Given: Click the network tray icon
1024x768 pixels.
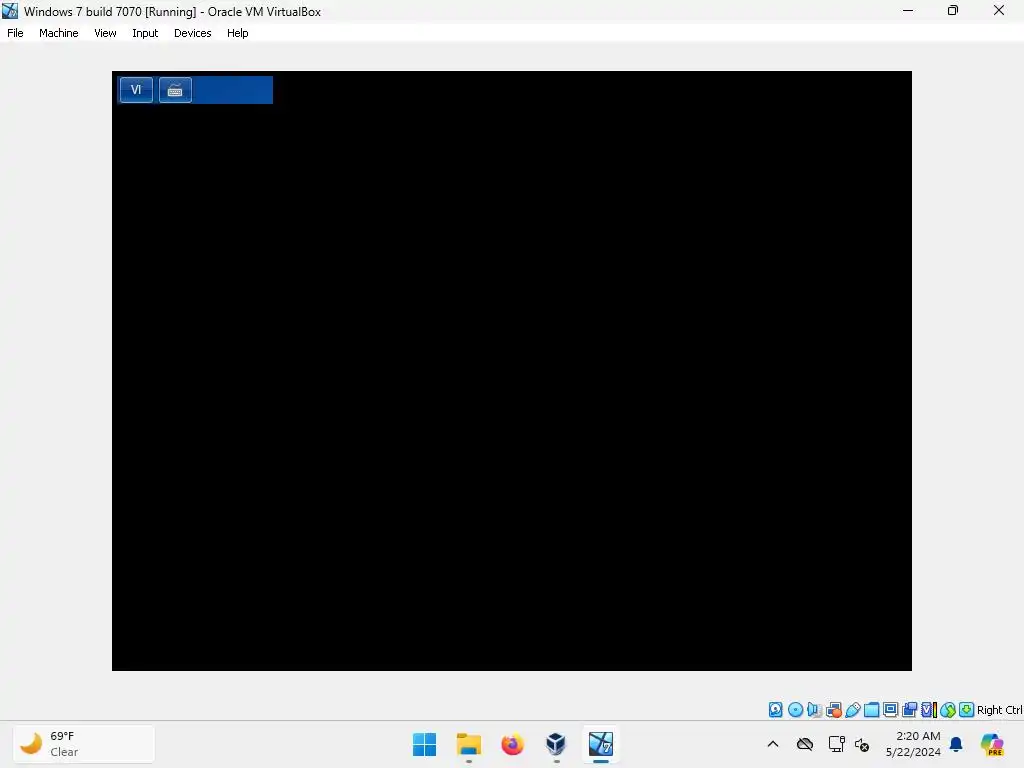Looking at the screenshot, I should point(837,744).
